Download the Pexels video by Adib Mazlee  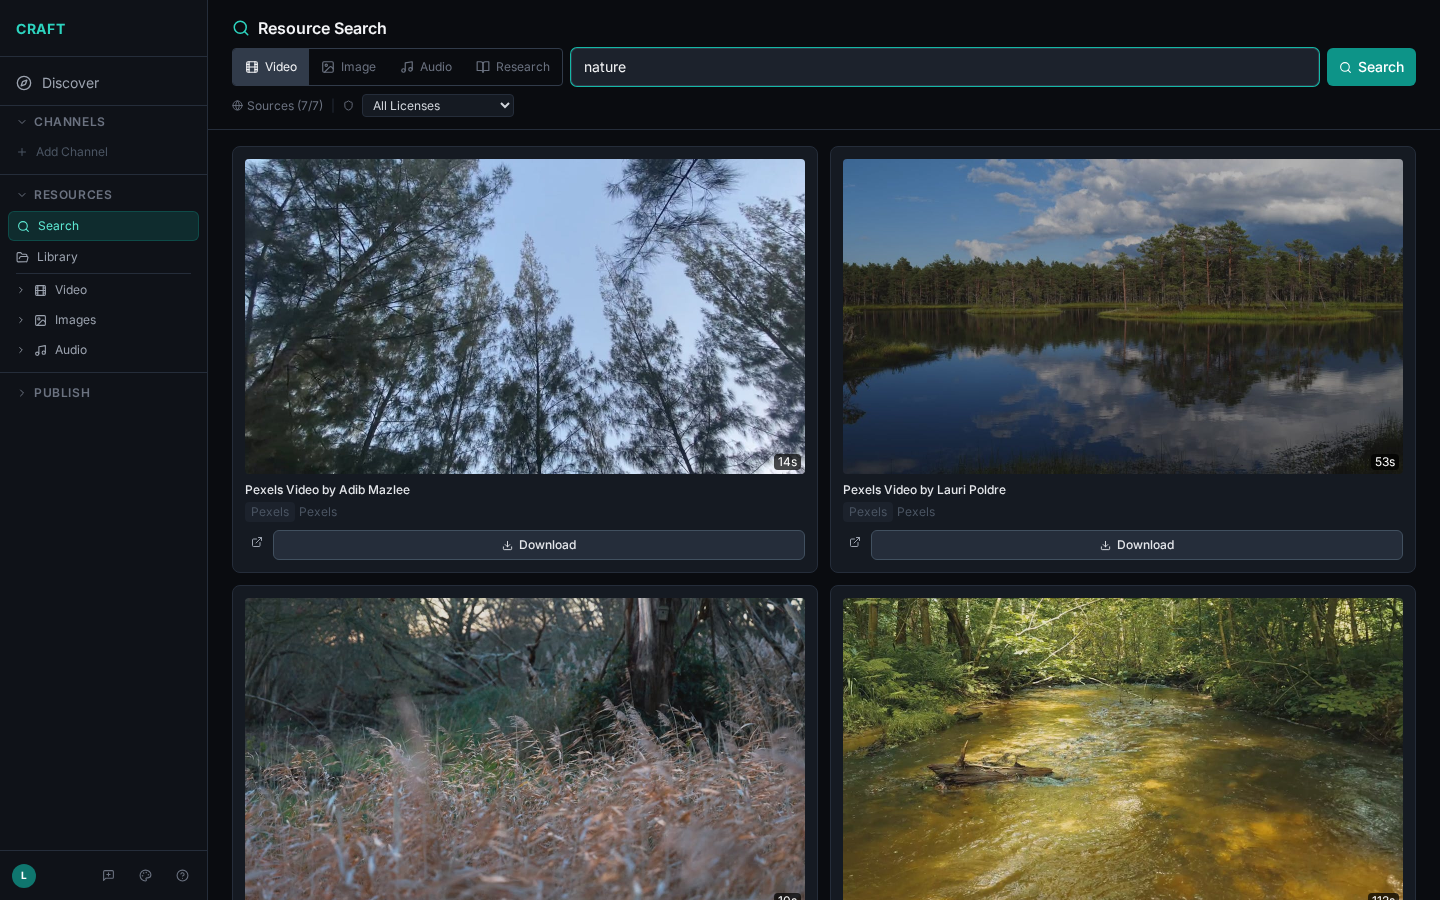coord(538,545)
